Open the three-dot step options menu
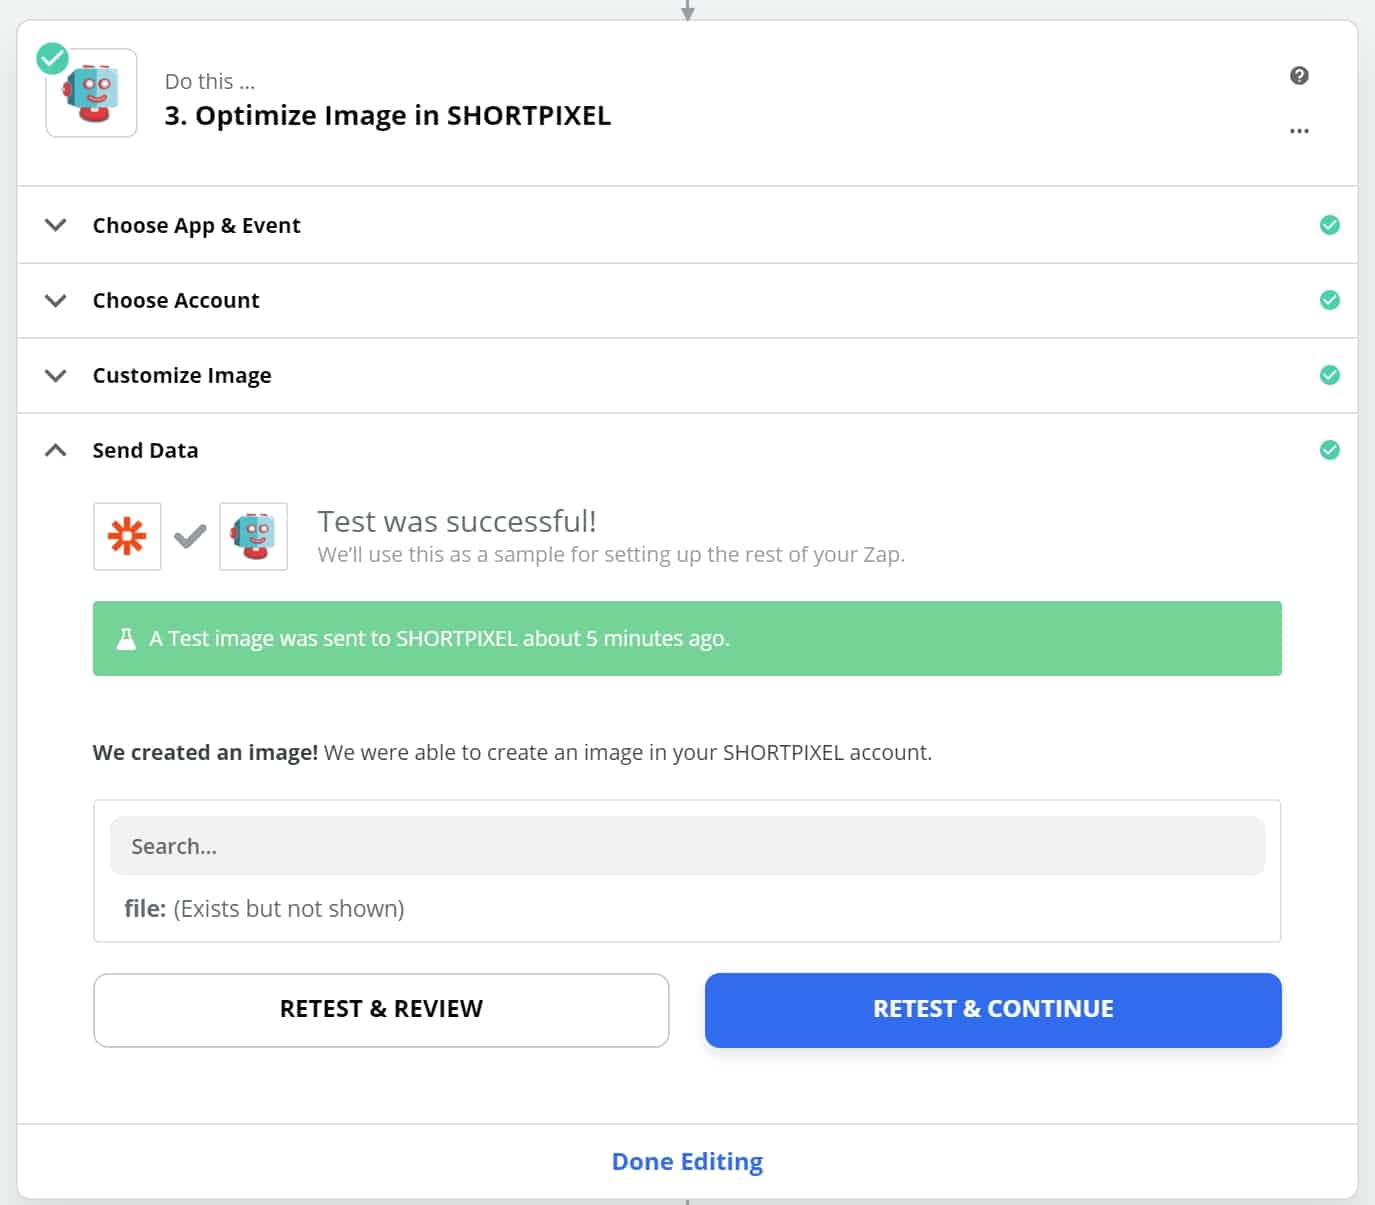The height and width of the screenshot is (1205, 1375). [x=1299, y=131]
